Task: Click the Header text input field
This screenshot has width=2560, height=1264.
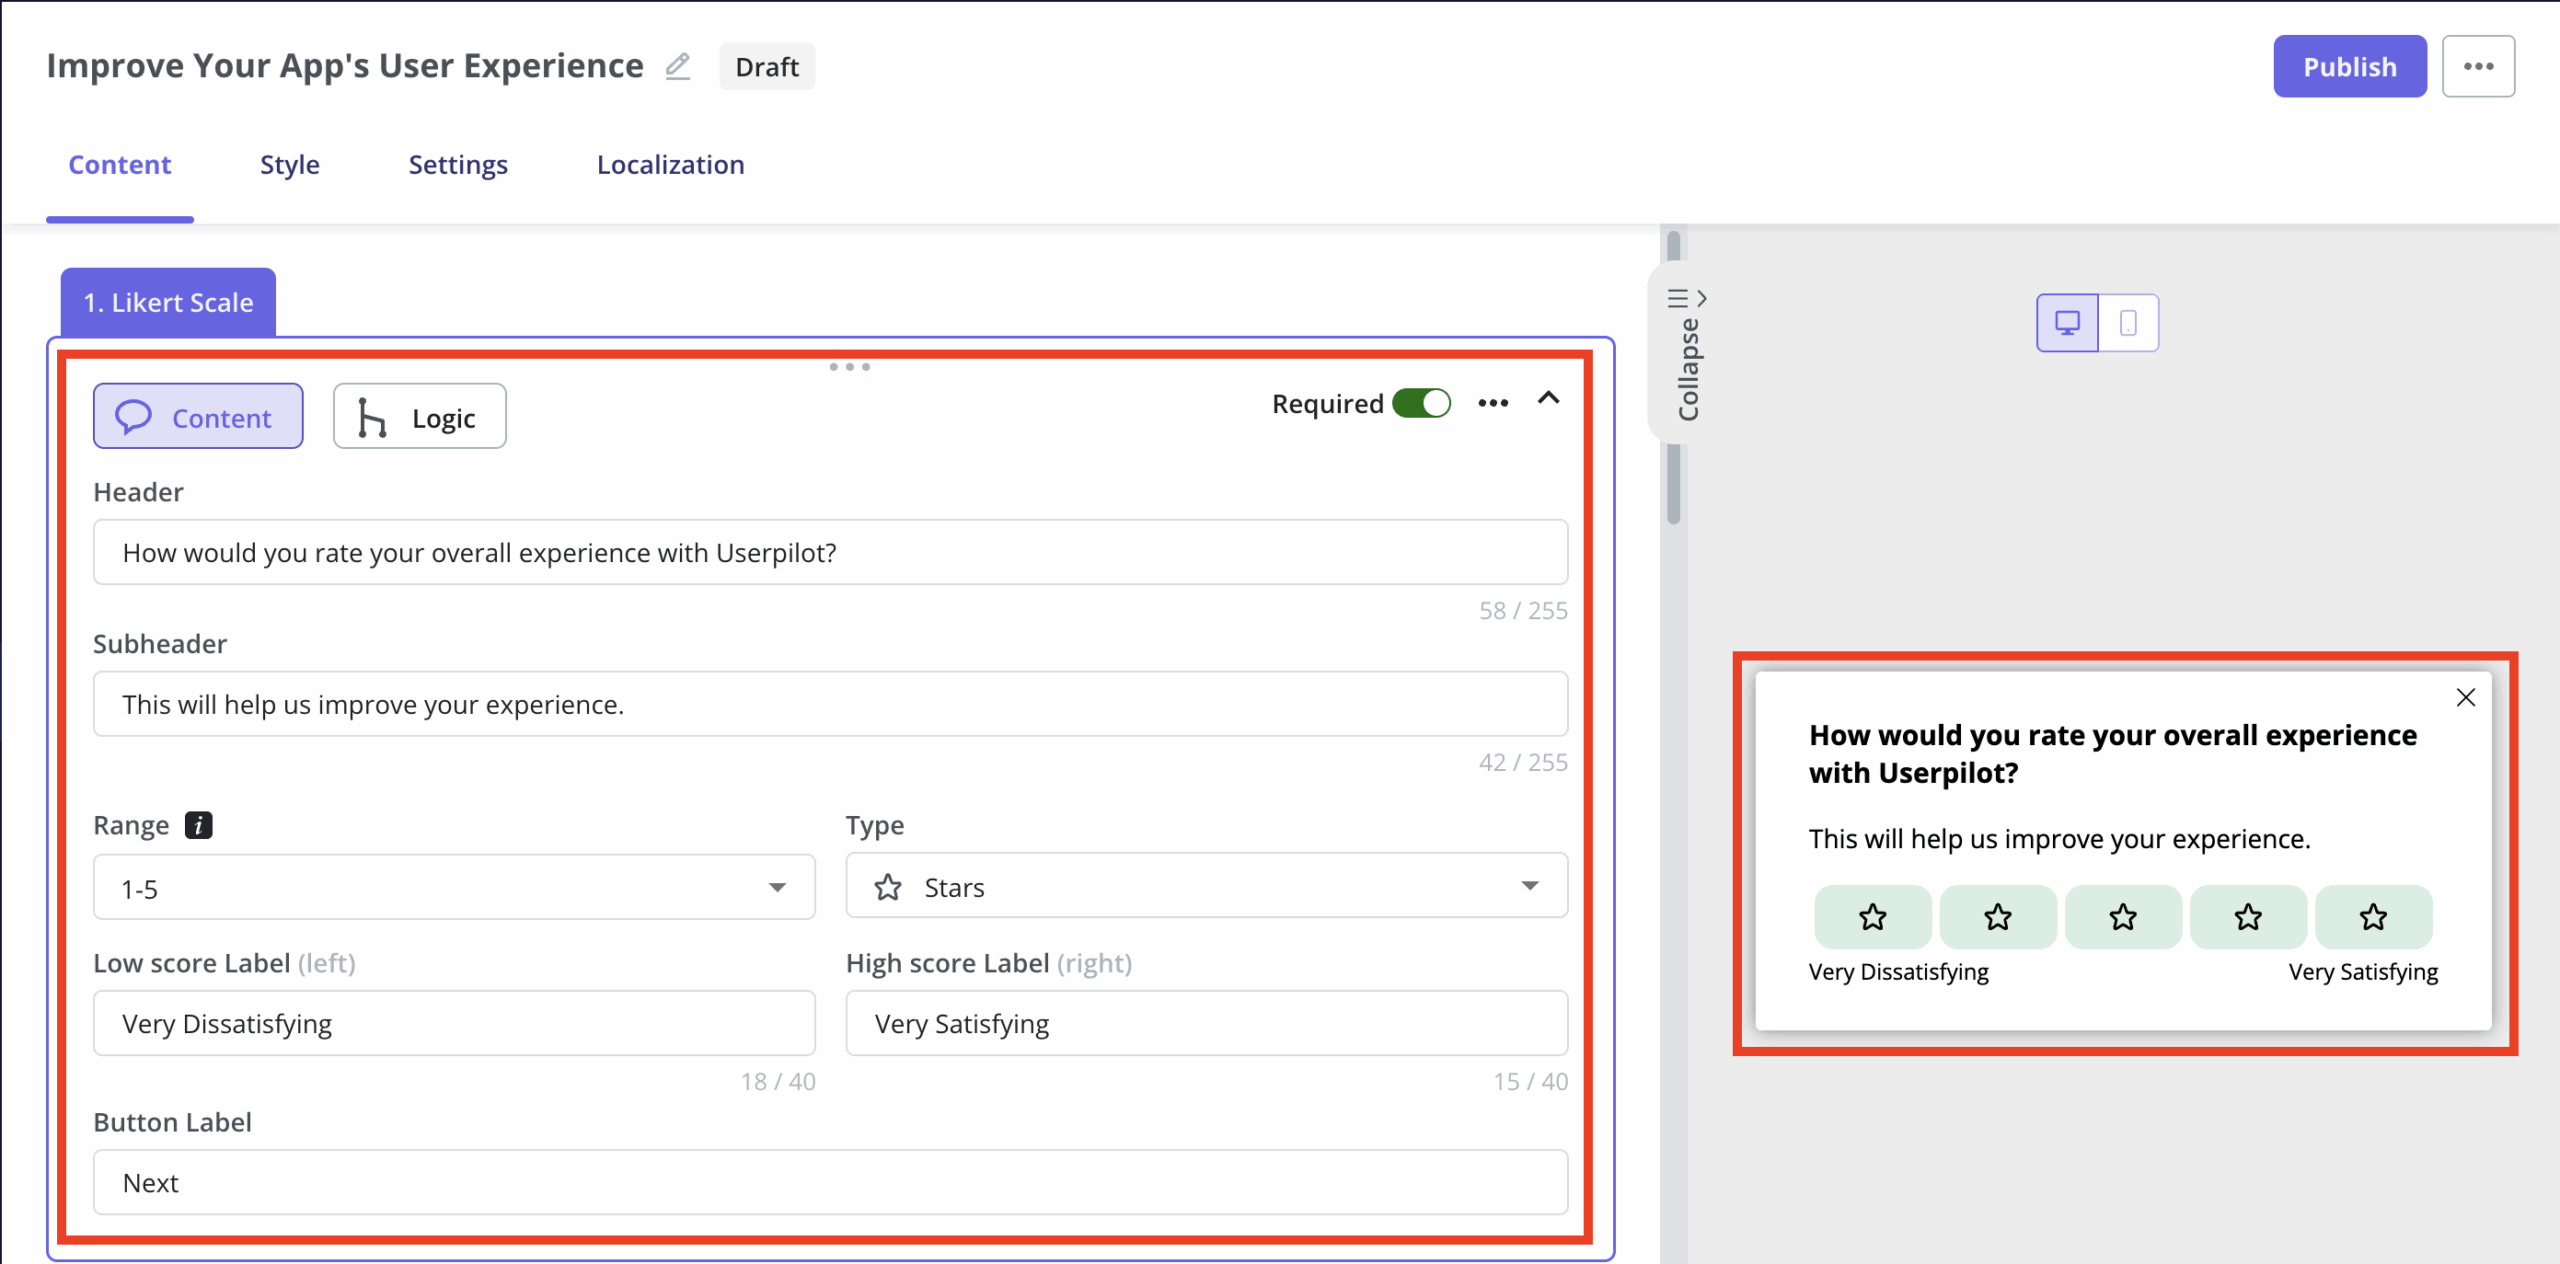Action: 830,552
